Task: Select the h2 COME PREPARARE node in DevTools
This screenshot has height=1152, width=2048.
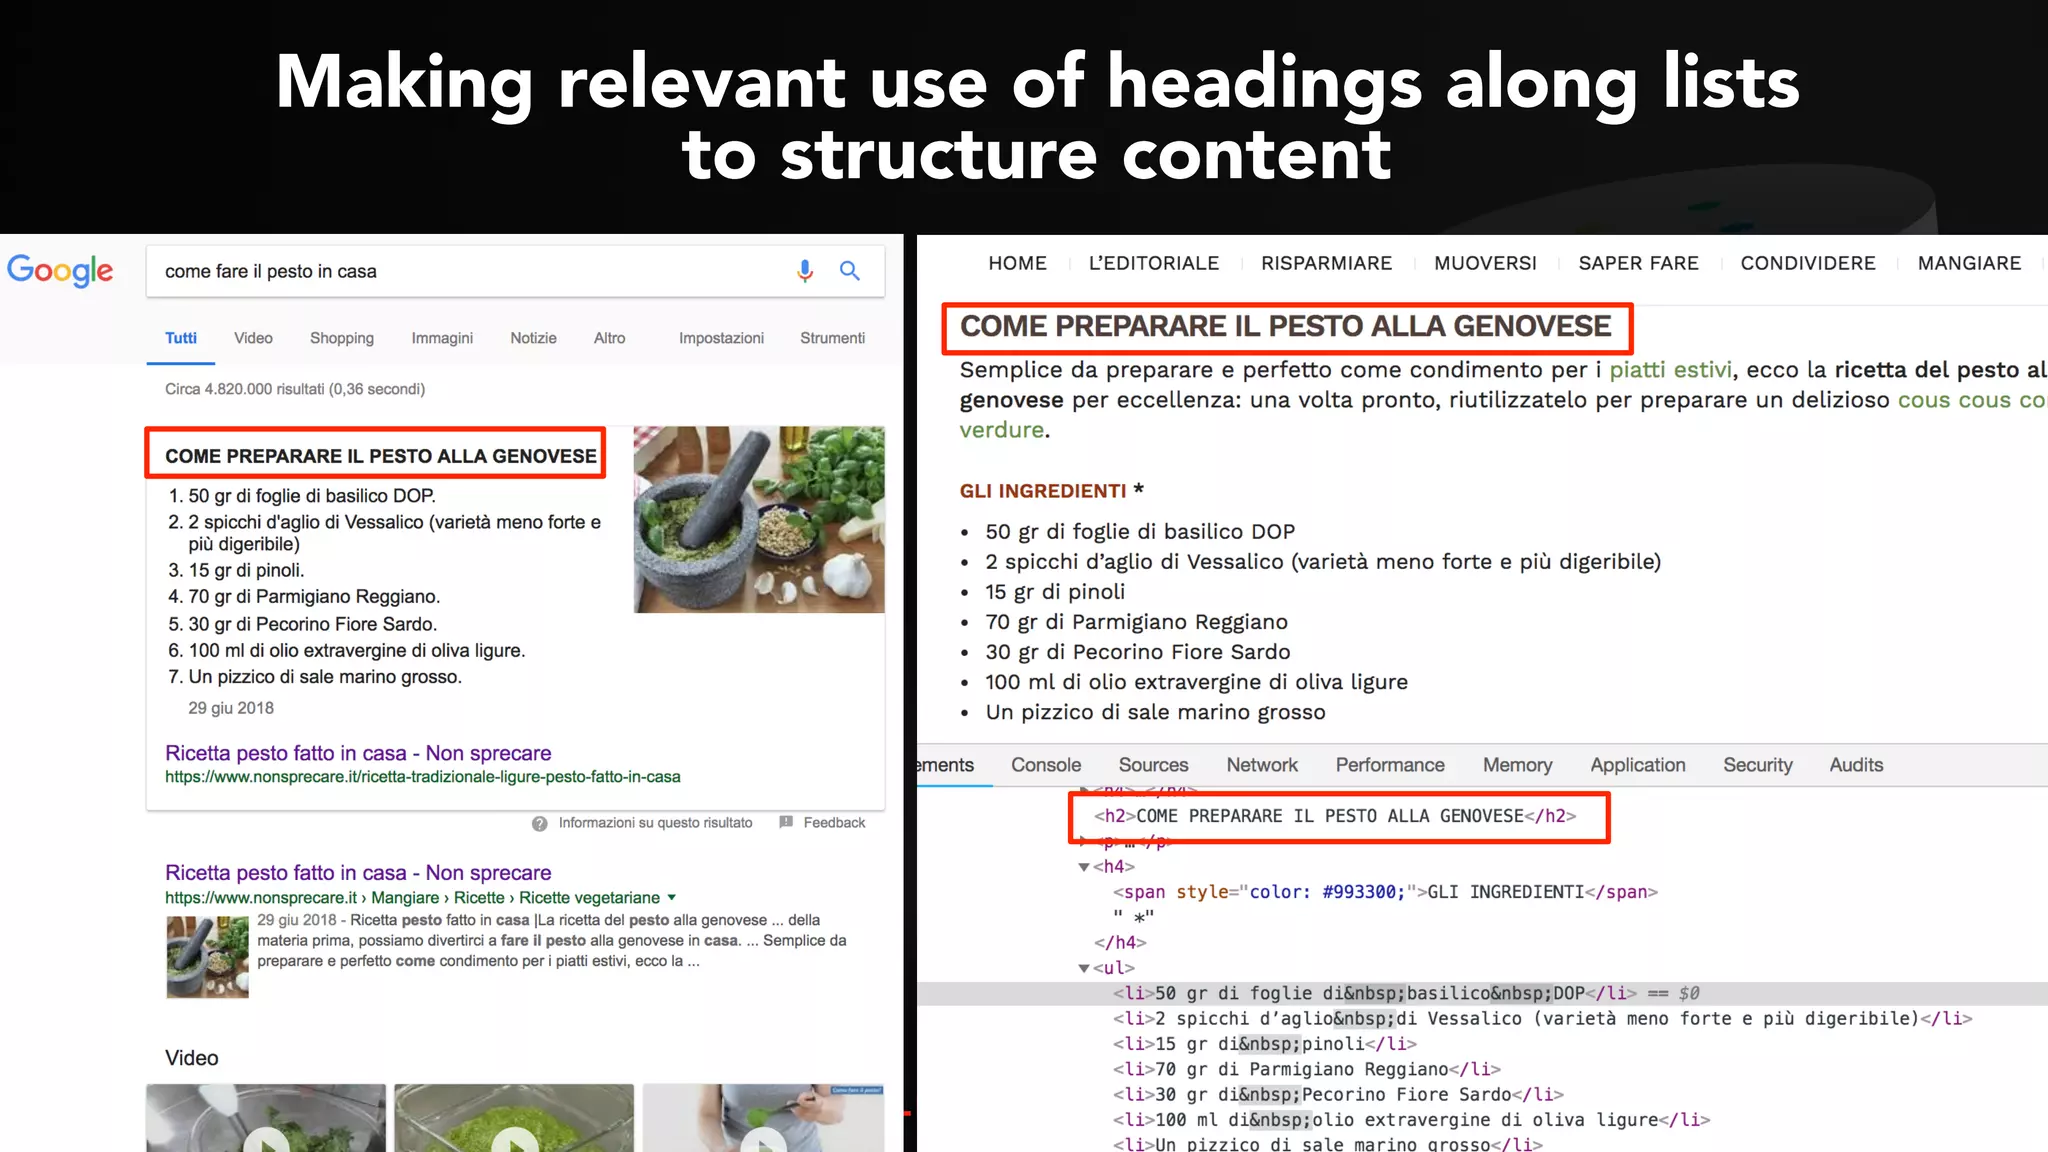Action: [1335, 816]
